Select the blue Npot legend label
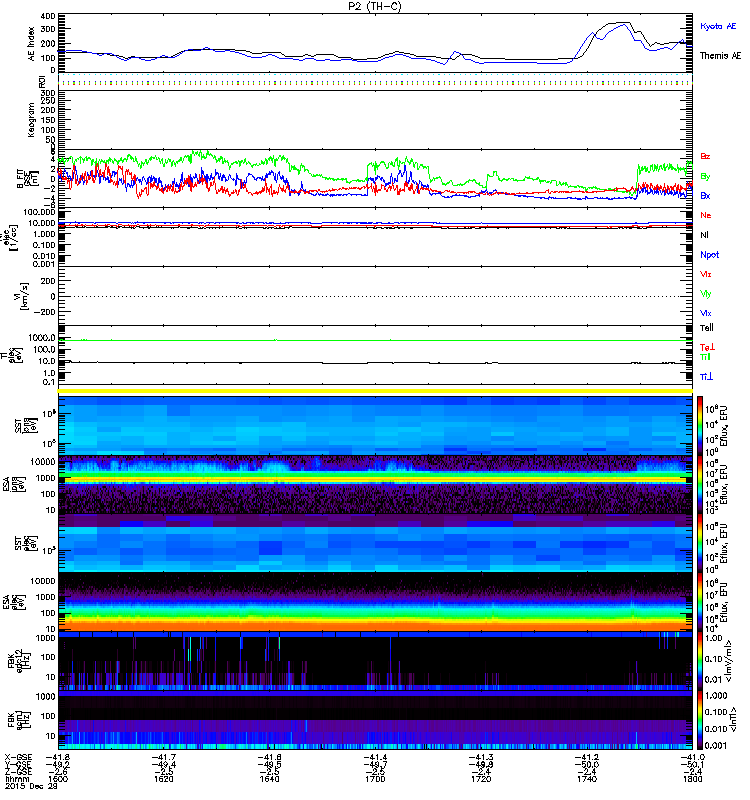The width and height of the screenshot is (750, 800). [710, 255]
